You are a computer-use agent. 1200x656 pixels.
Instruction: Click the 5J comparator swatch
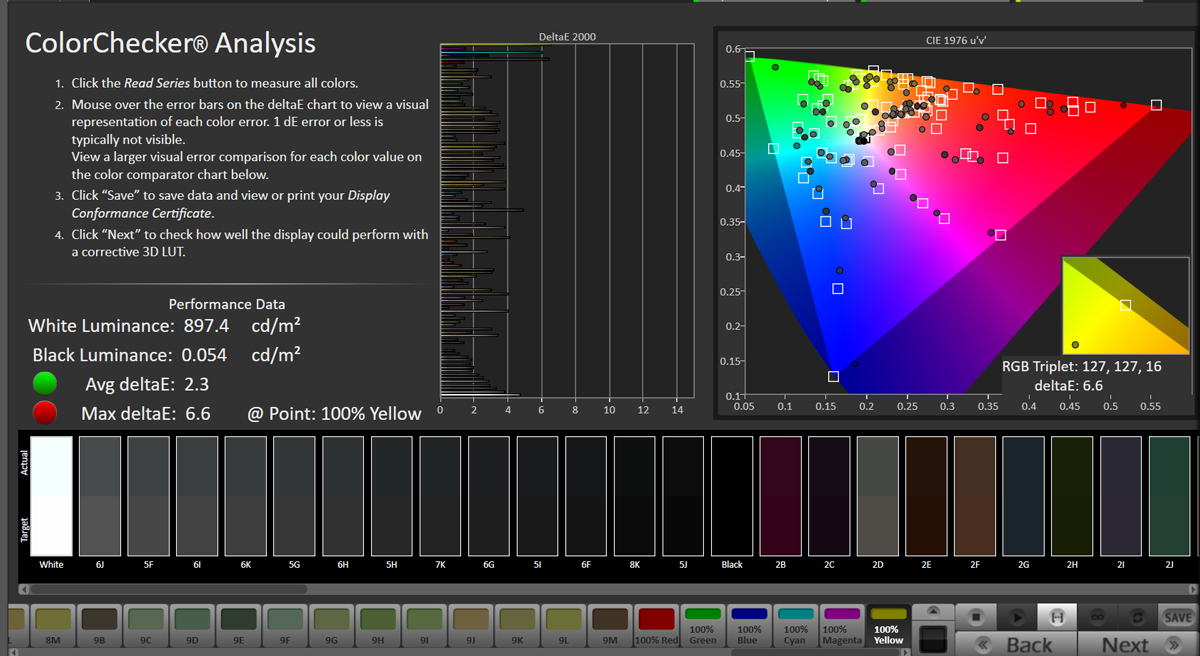click(x=683, y=496)
